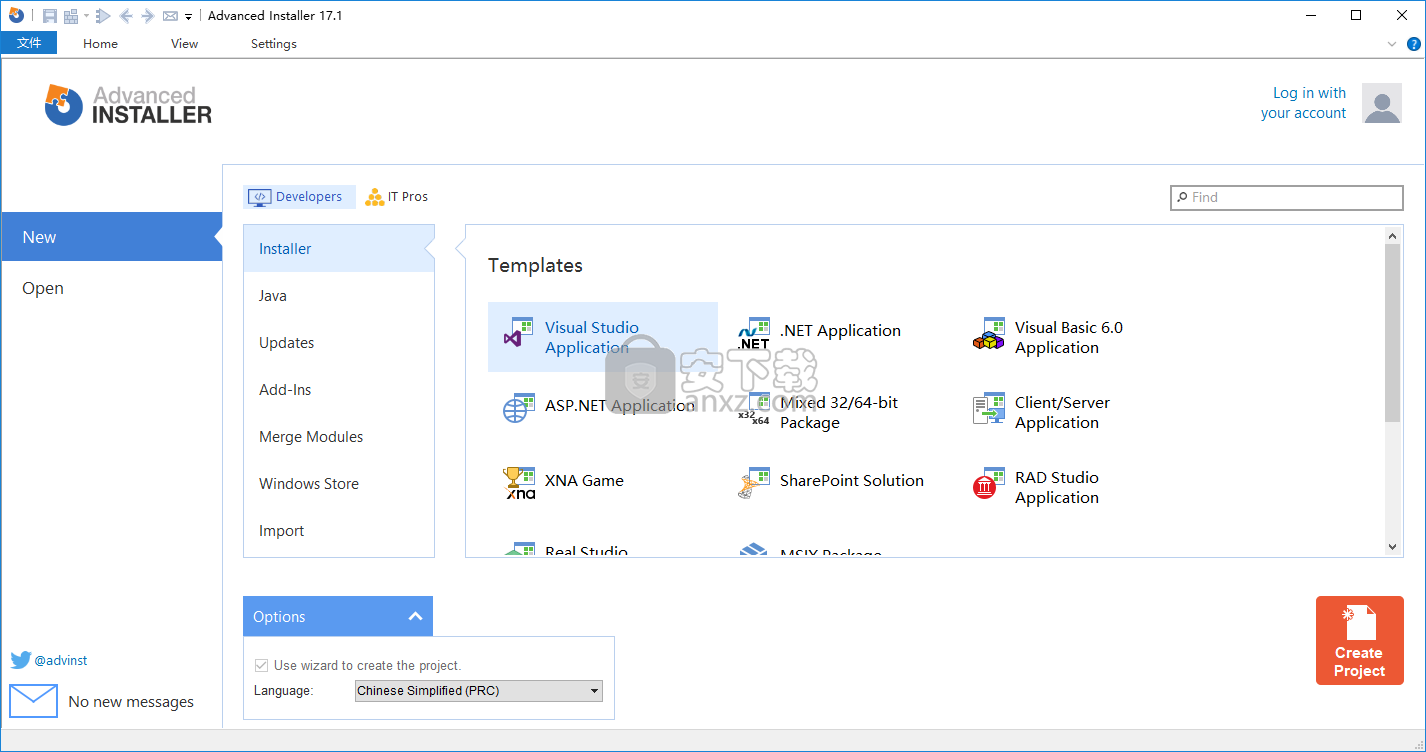Select the Merge Modules category
The height and width of the screenshot is (752, 1426).
338,436
